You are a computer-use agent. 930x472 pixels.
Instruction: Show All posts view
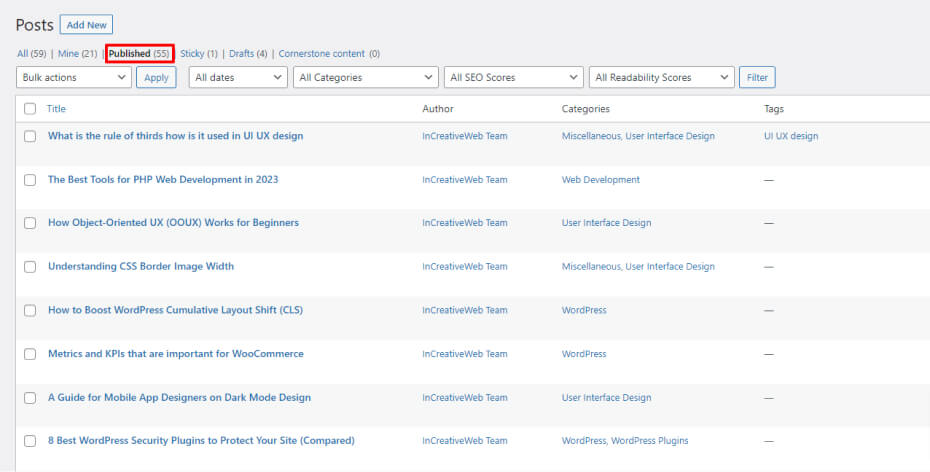[24, 53]
